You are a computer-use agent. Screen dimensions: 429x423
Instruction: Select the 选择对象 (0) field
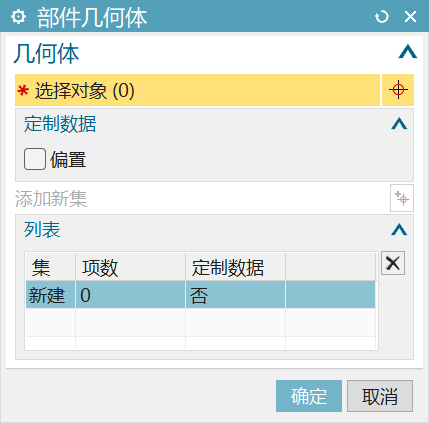(197, 90)
